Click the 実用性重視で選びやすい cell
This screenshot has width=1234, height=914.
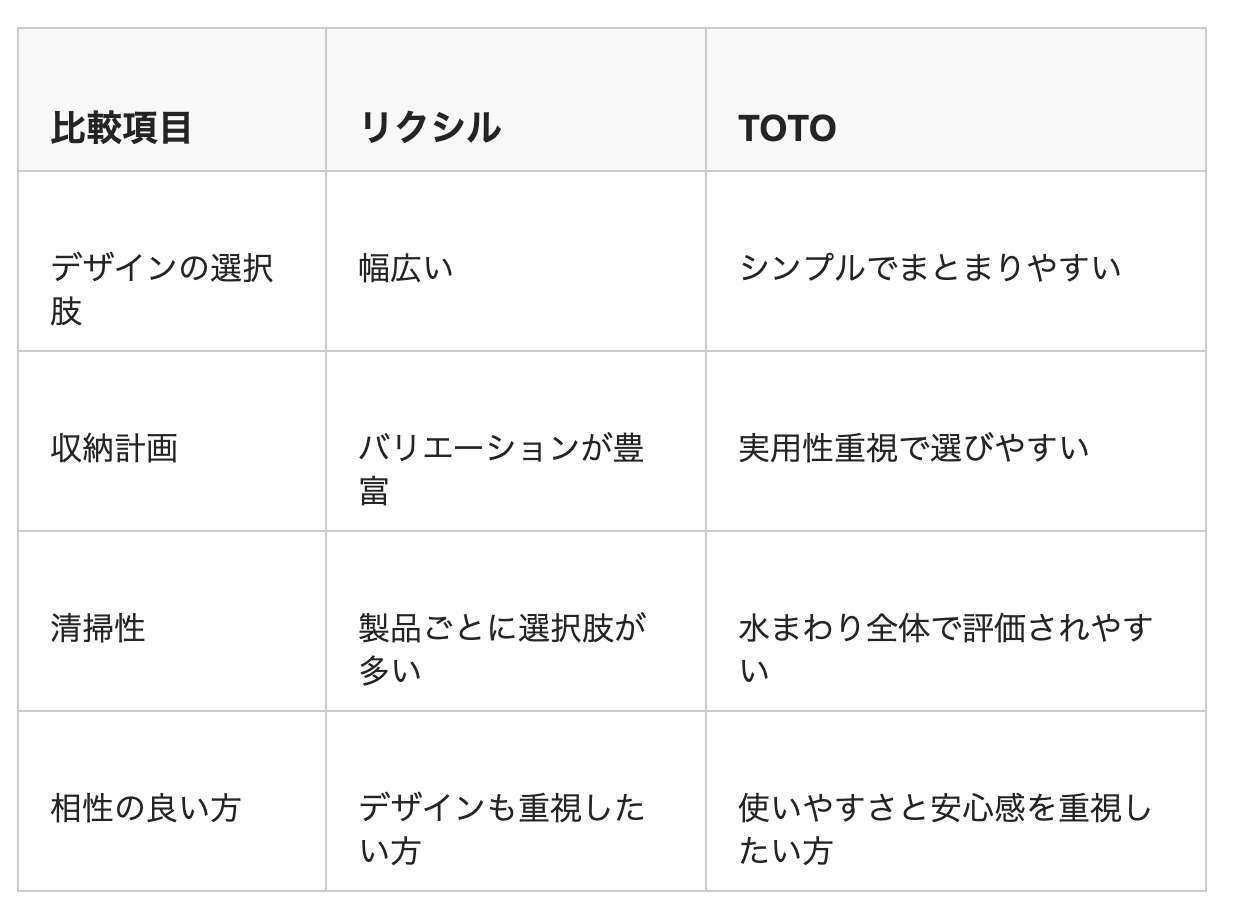[956, 441]
